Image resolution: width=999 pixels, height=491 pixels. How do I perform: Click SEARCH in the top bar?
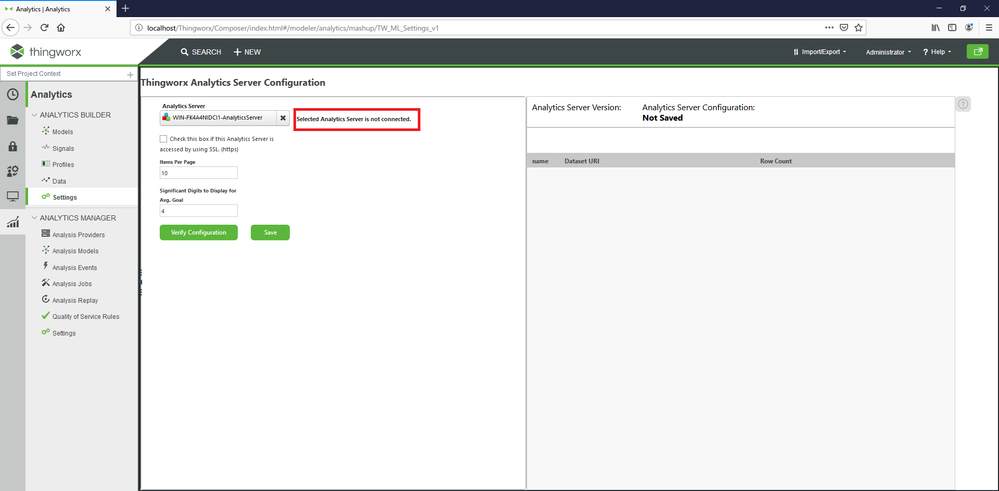coord(201,52)
